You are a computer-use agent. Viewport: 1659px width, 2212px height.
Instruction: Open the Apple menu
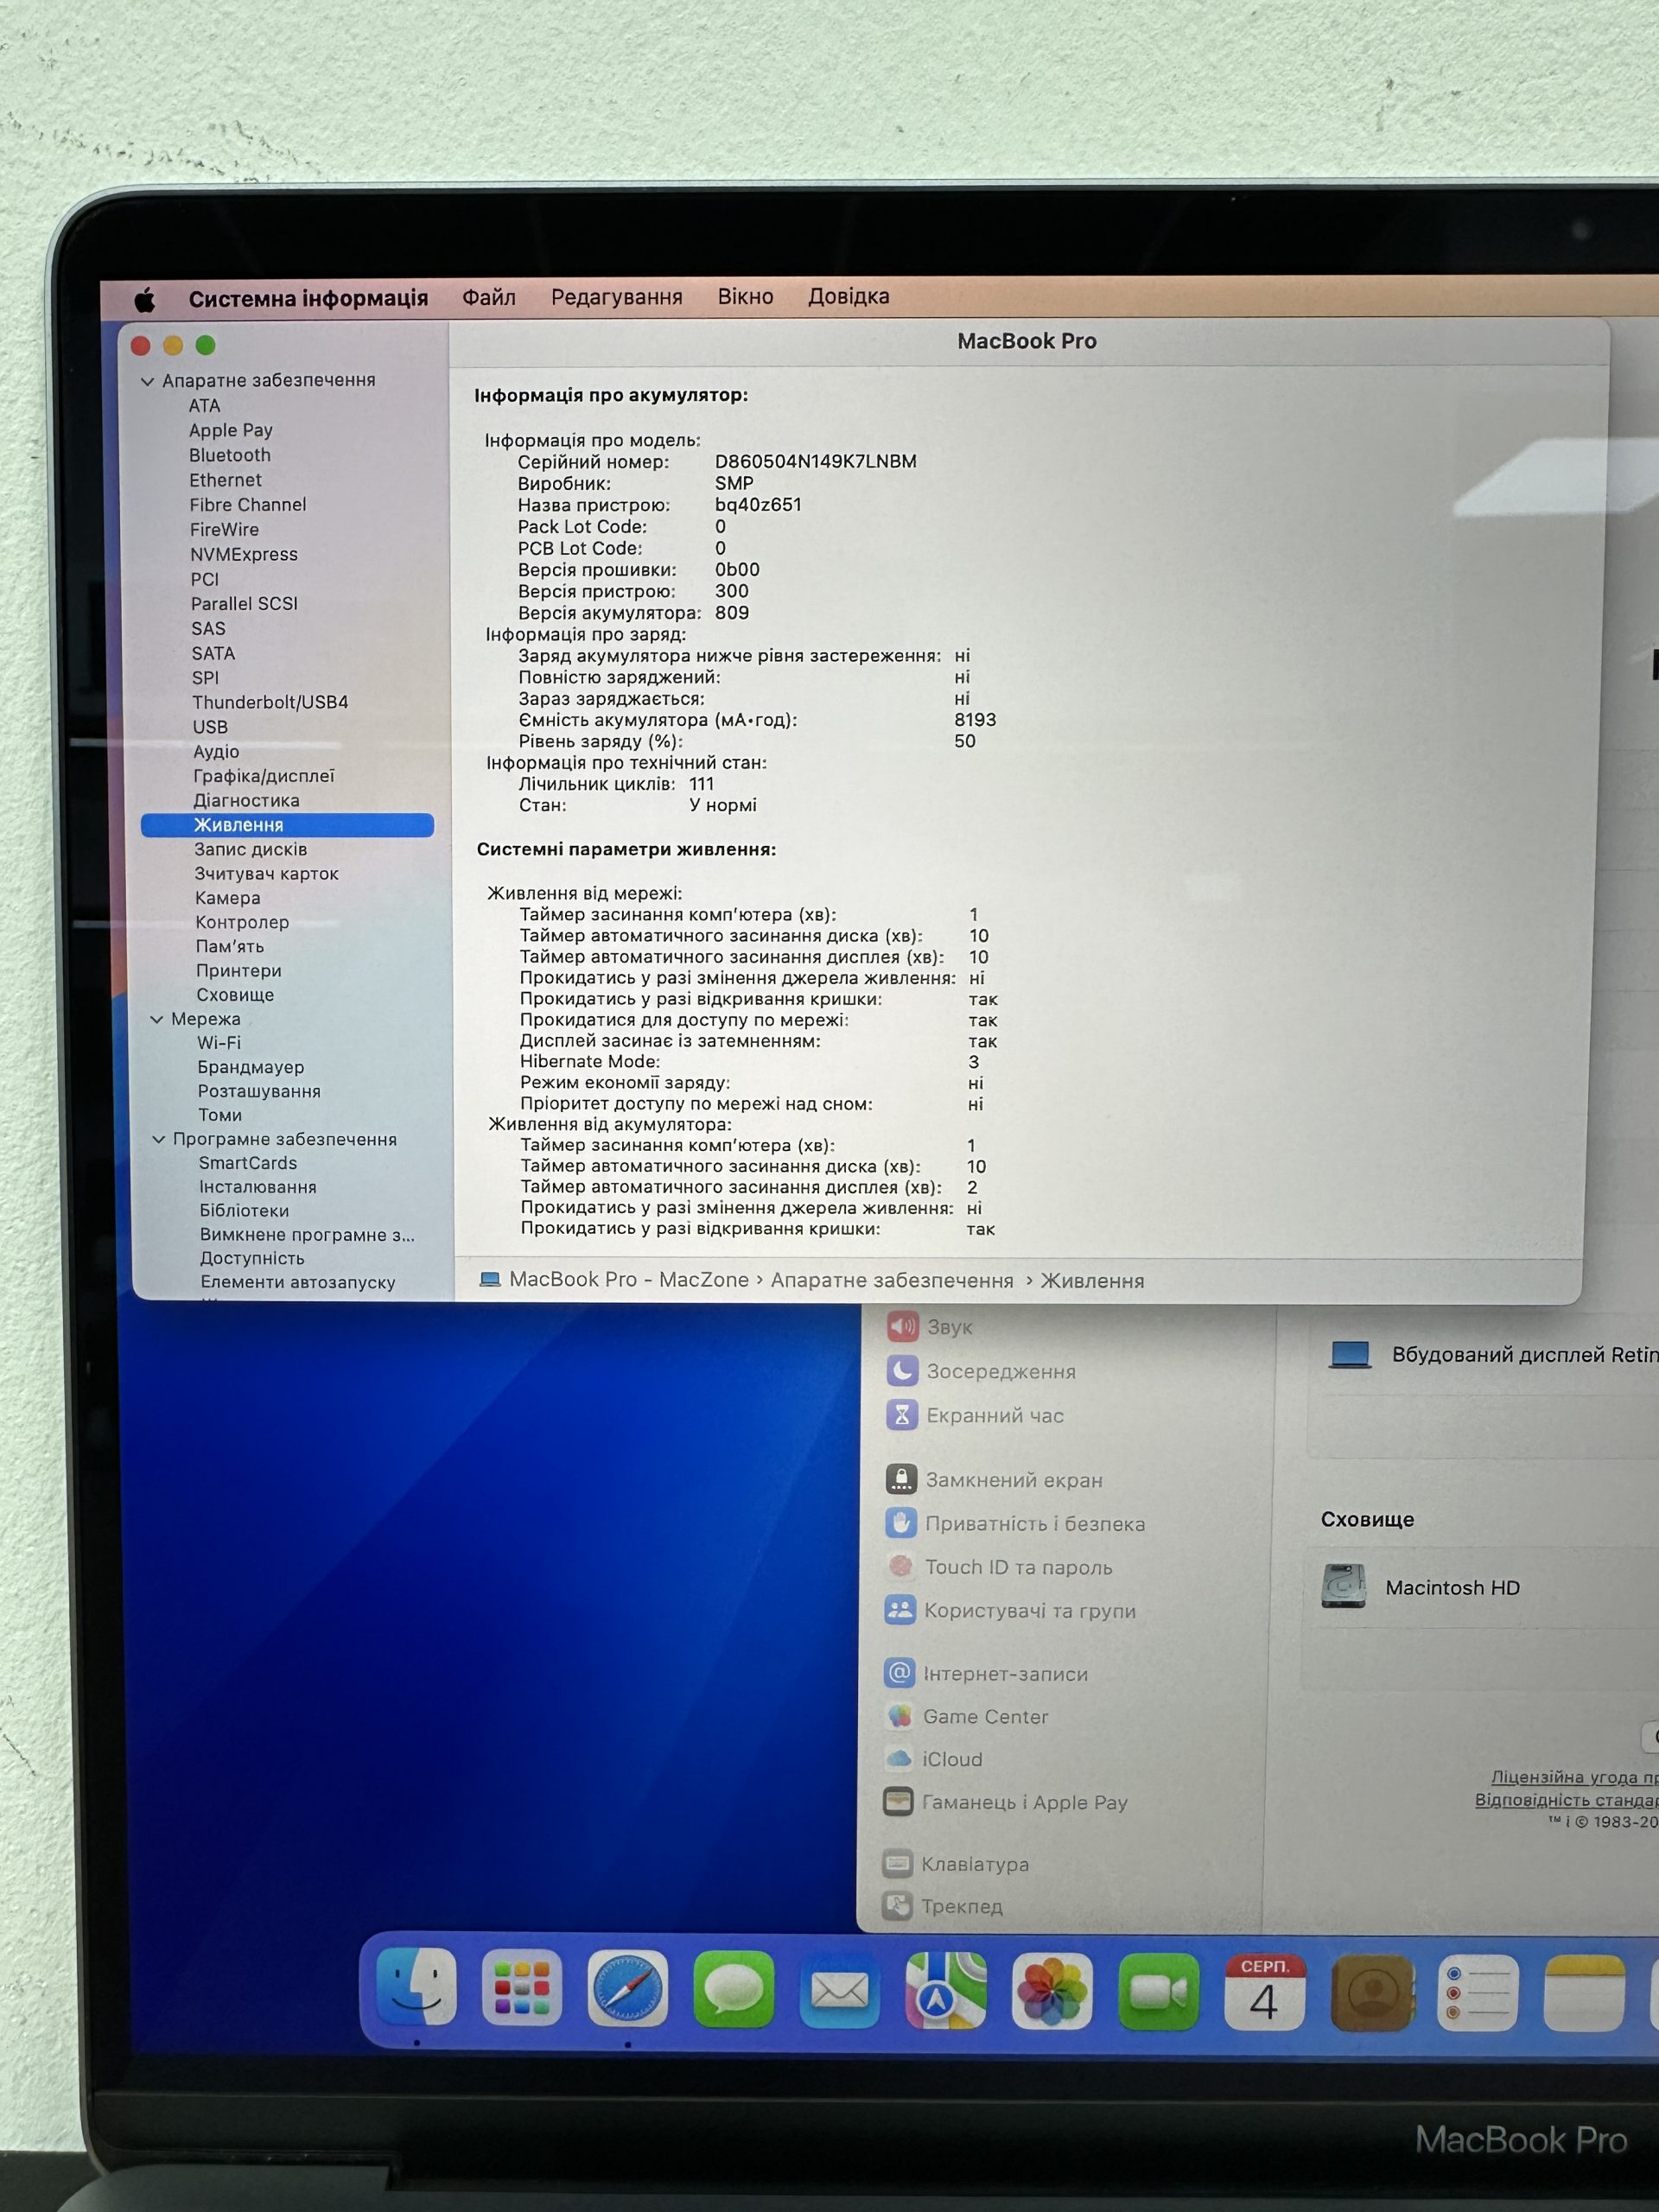click(145, 299)
